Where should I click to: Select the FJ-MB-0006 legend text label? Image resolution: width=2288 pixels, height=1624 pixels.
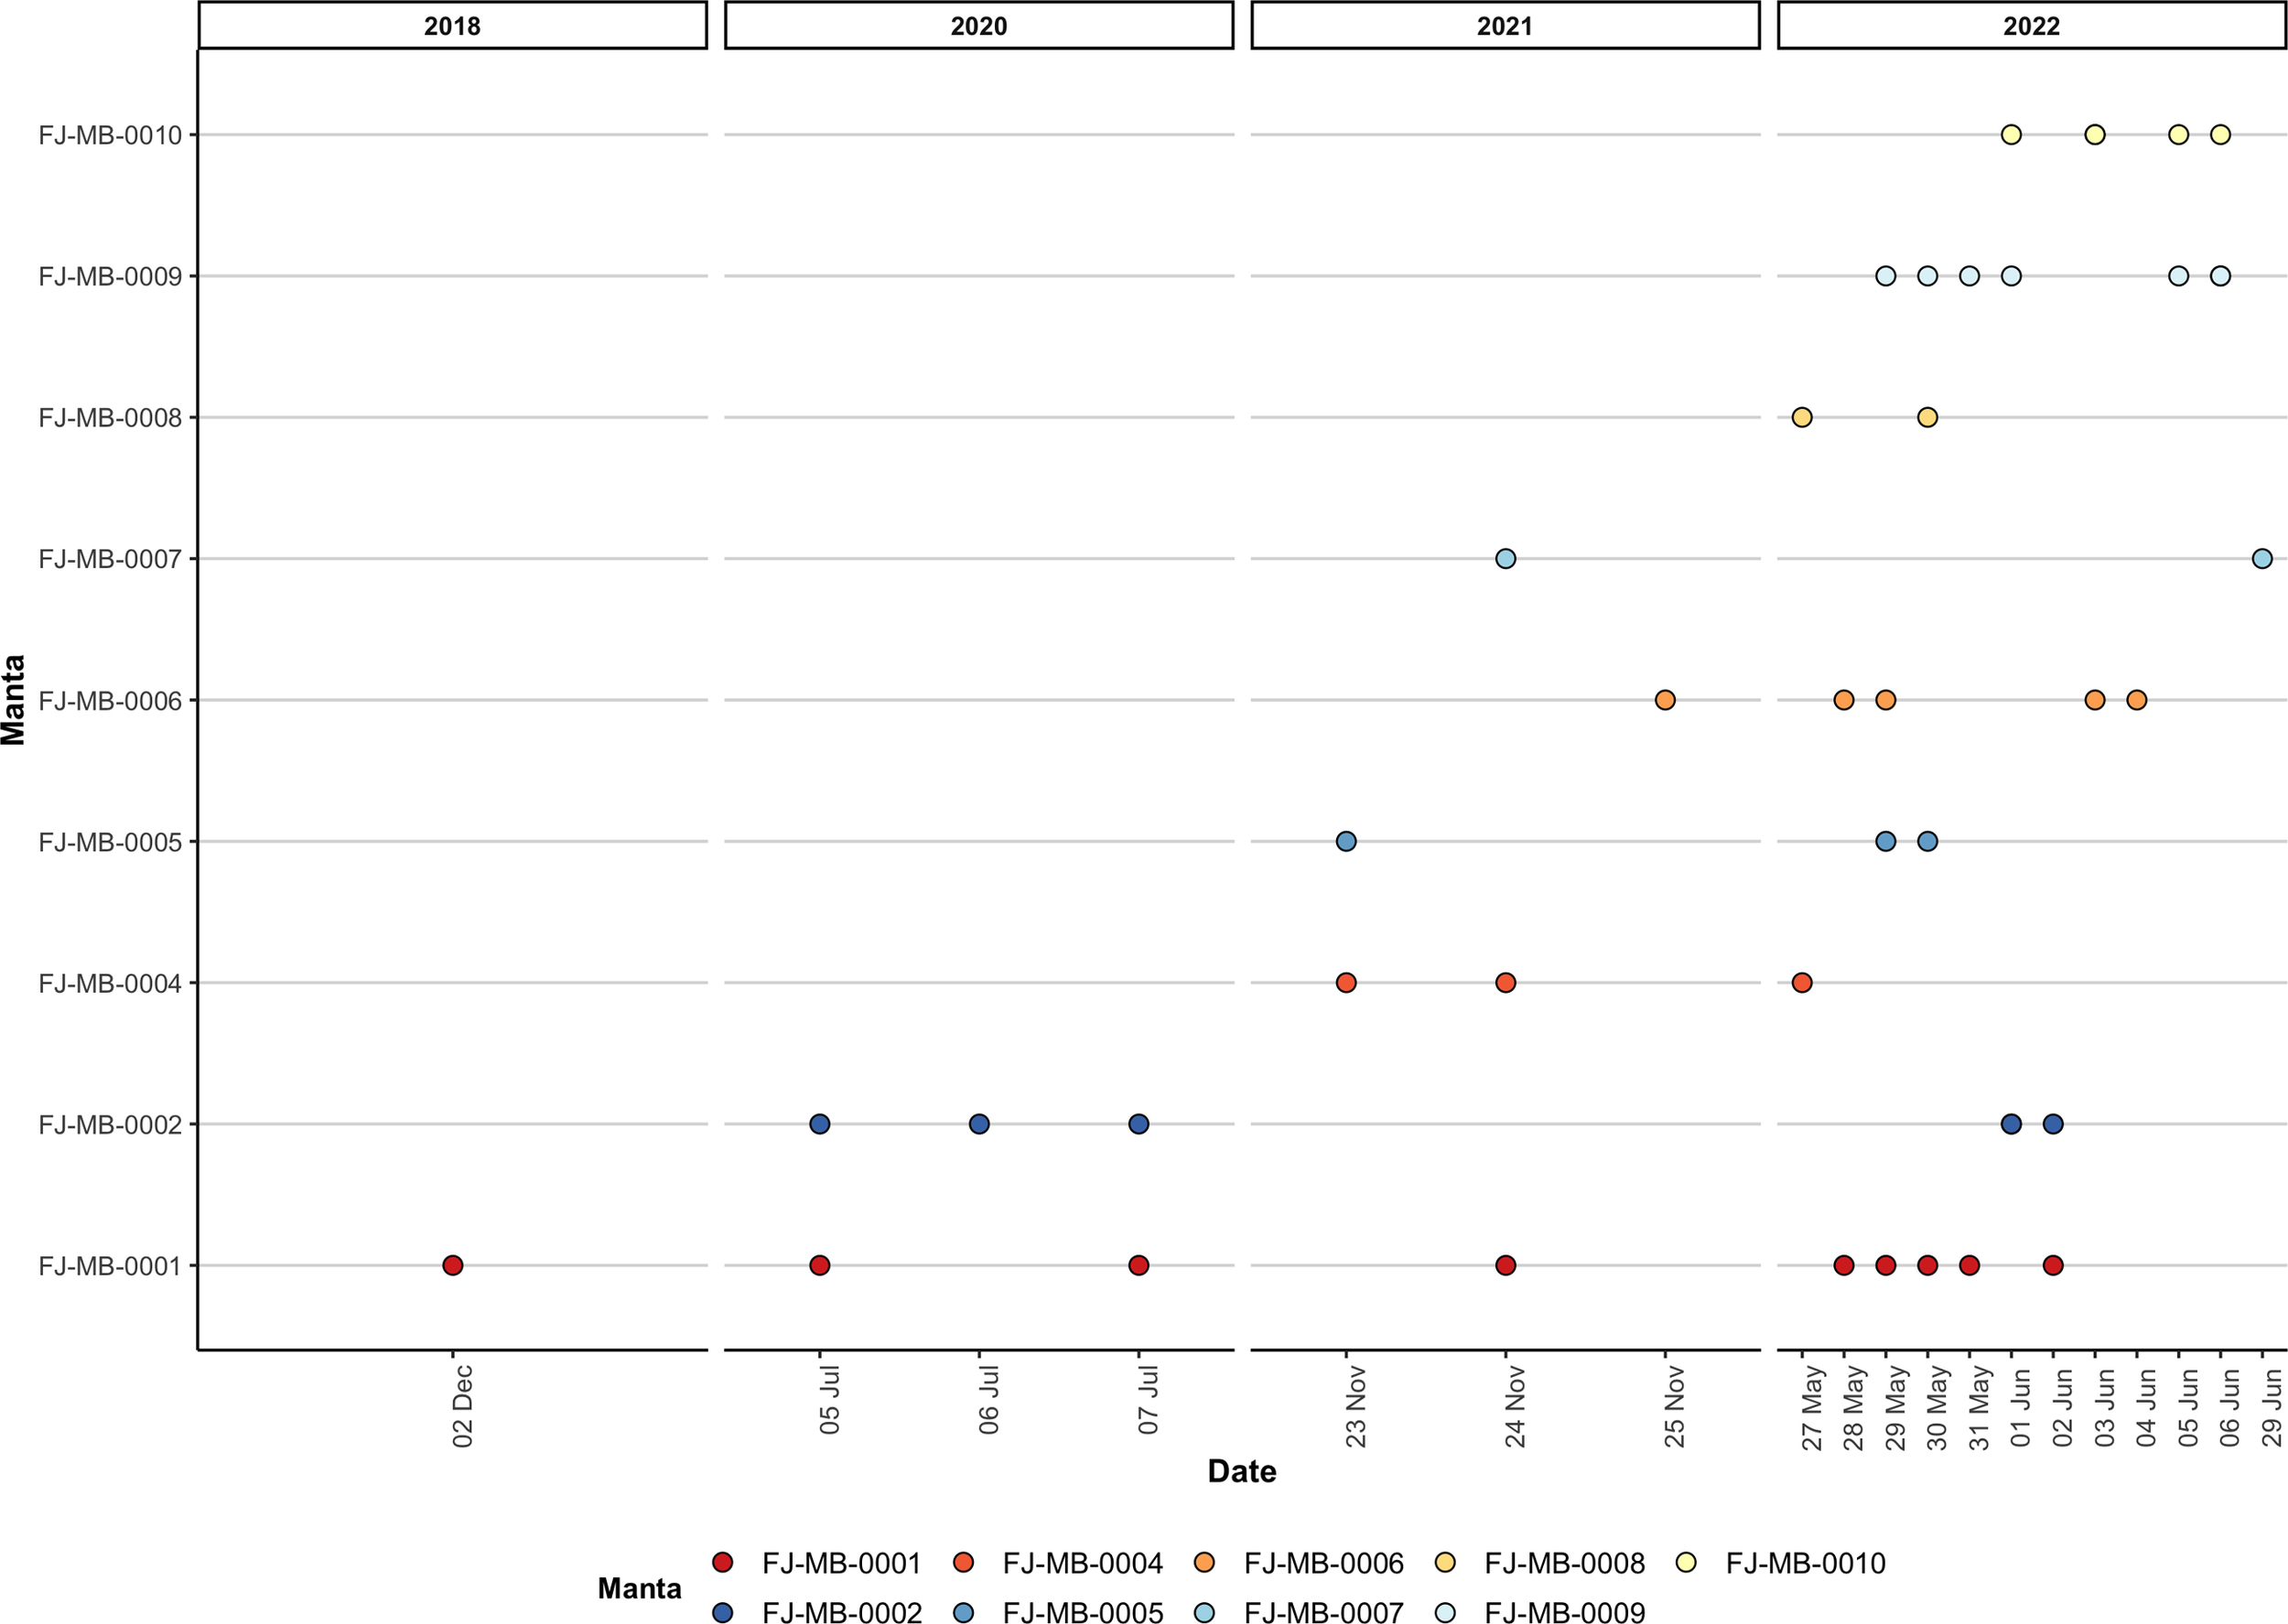click(x=1323, y=1563)
